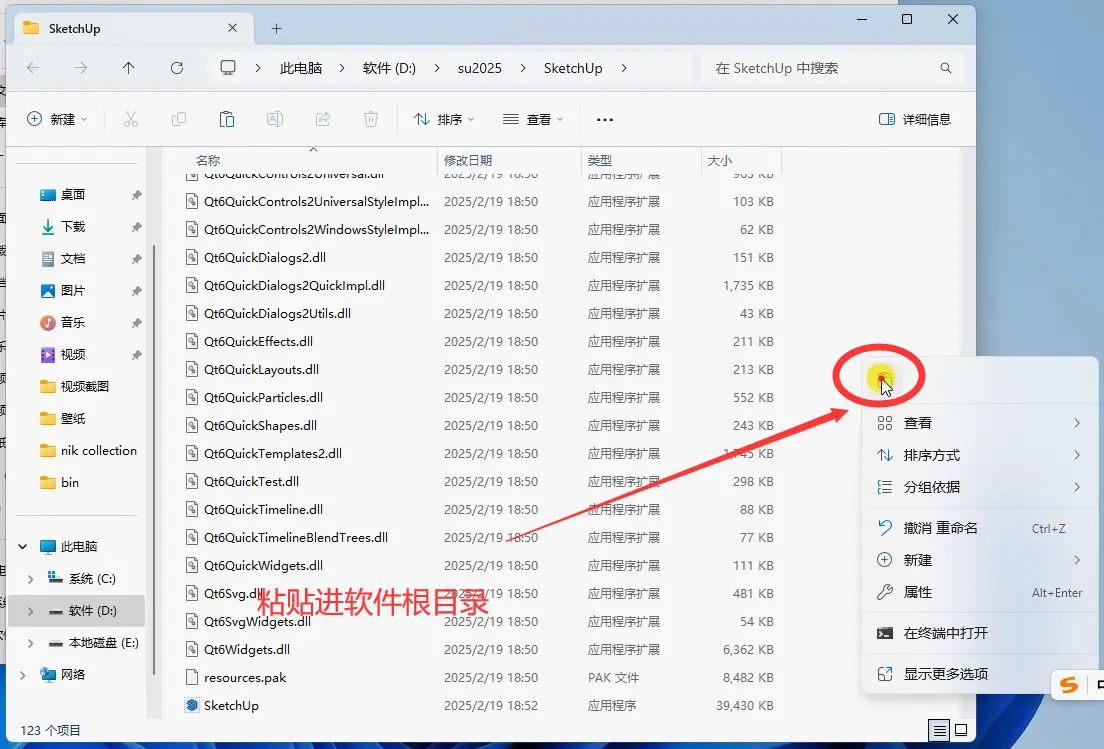Open a new tab with plus button

[x=277, y=28]
